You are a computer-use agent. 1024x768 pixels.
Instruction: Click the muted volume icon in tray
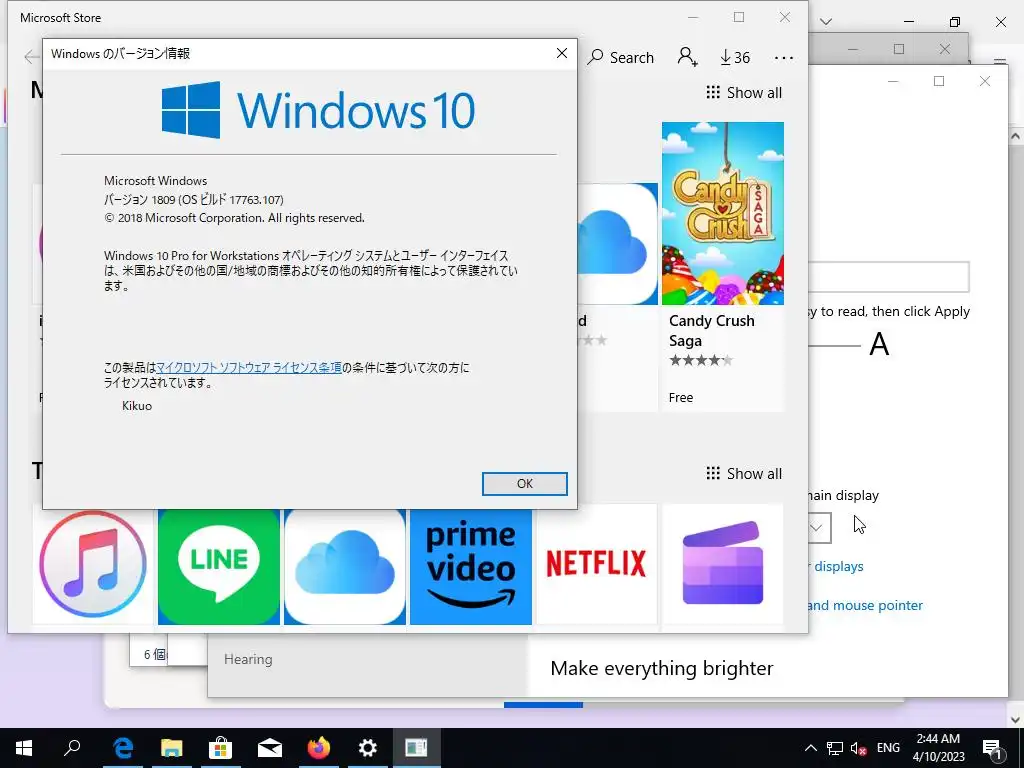(859, 748)
